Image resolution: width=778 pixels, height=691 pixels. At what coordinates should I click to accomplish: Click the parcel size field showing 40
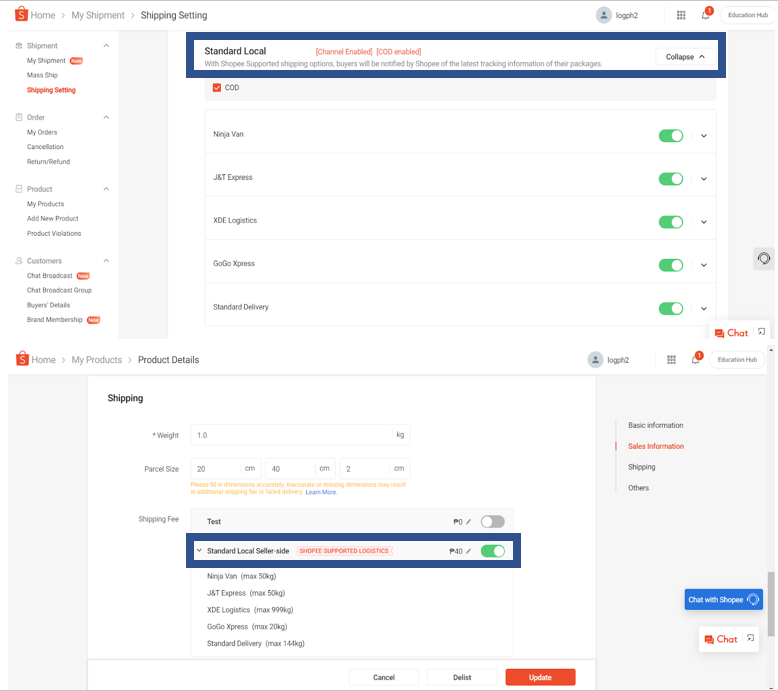[x=300, y=468]
